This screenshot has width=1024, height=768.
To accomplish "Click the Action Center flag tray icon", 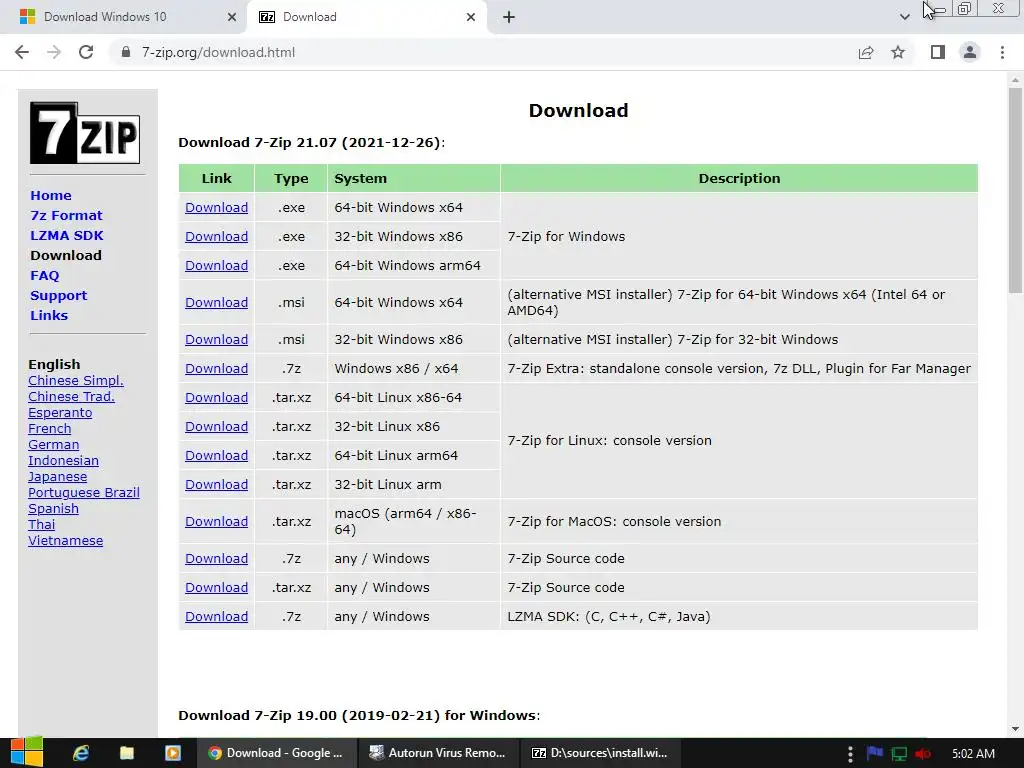I will (874, 754).
